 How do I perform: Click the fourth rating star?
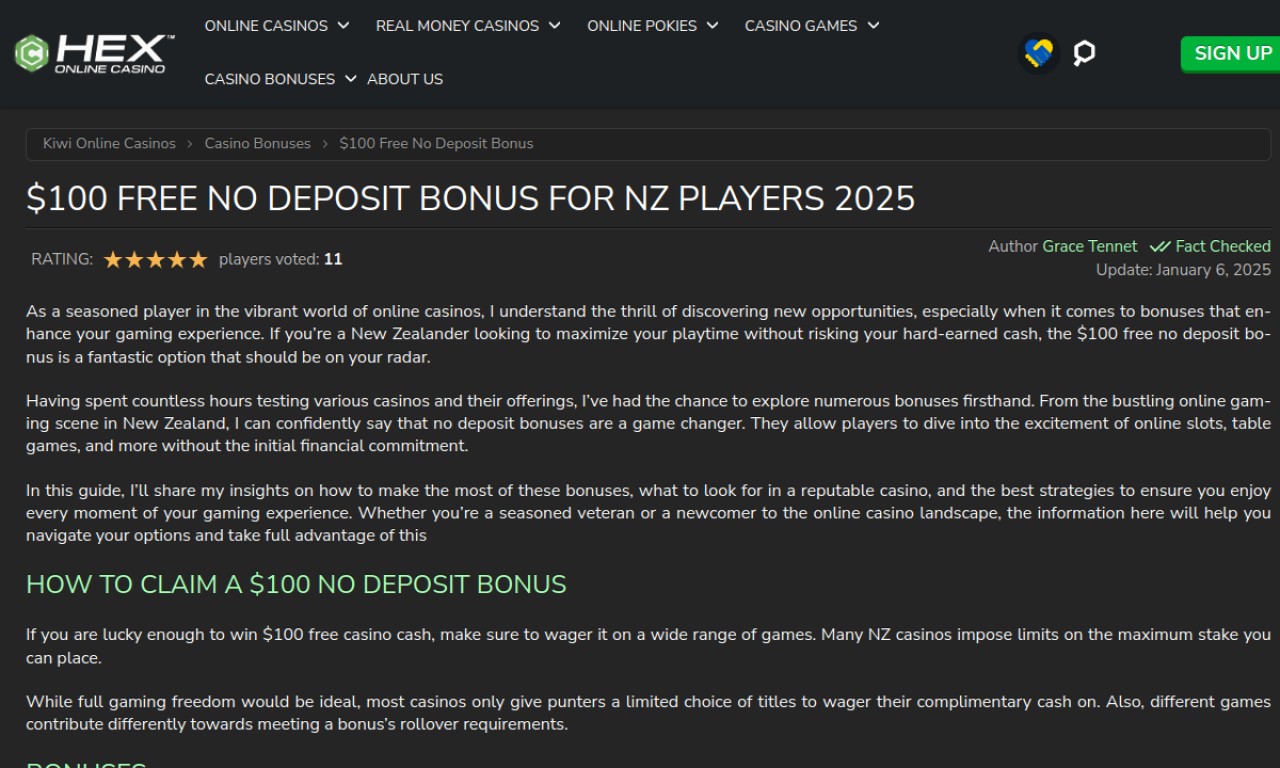point(177,260)
